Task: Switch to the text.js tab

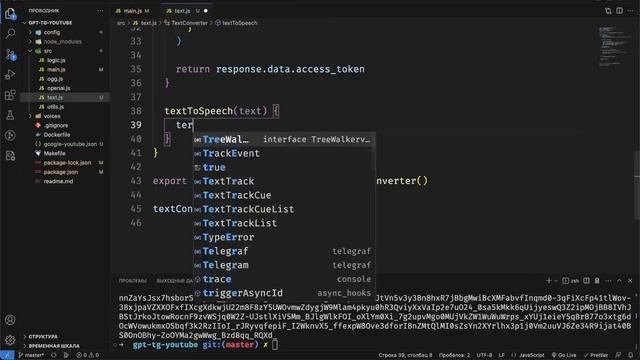Action: click(182, 11)
